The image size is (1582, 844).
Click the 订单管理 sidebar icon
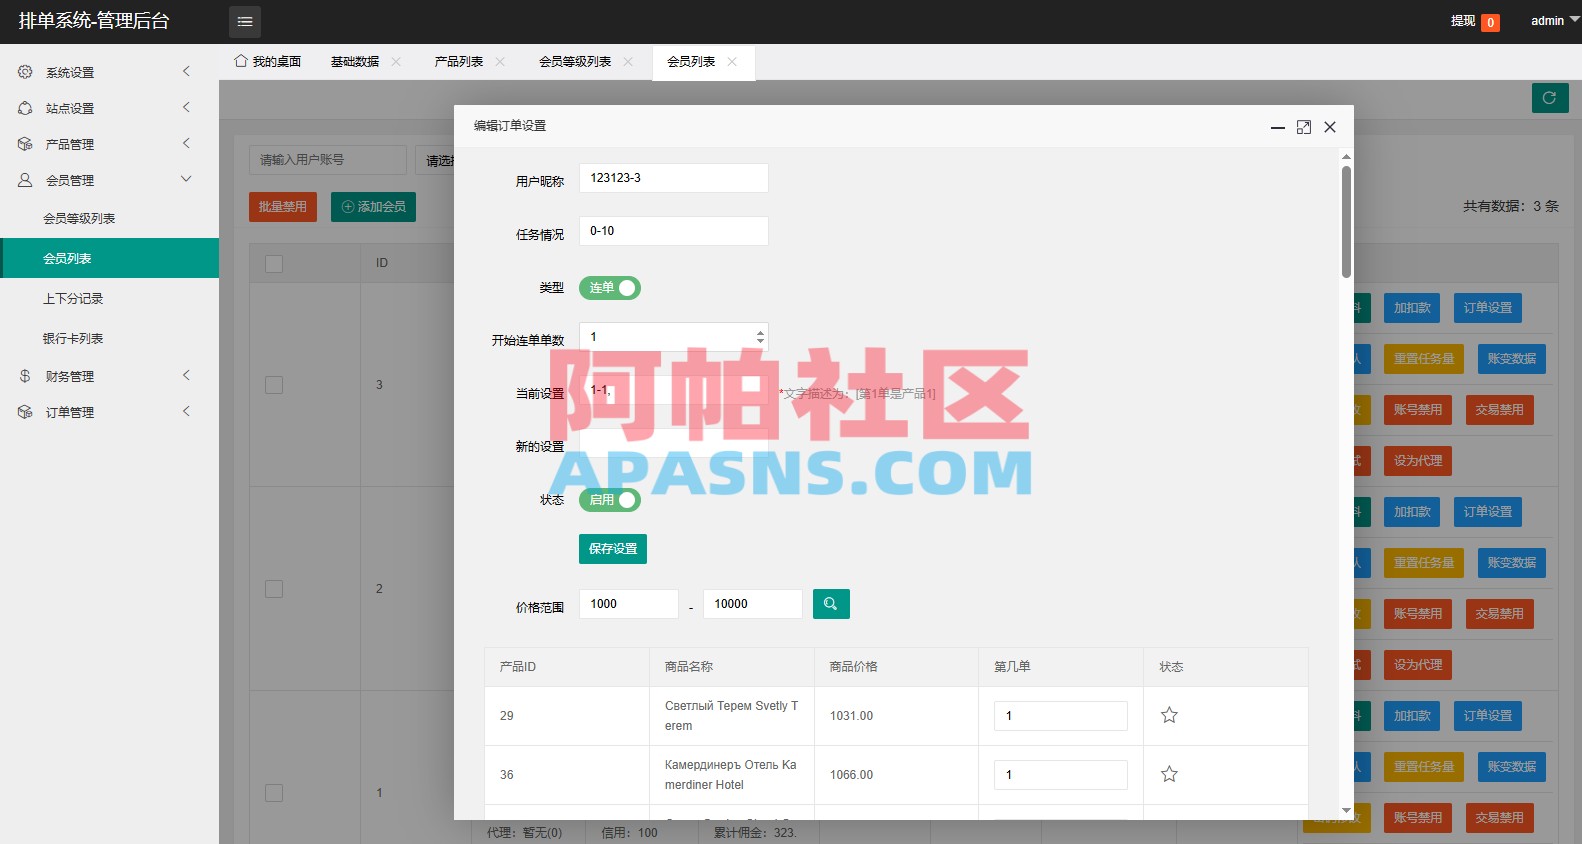pyautogui.click(x=25, y=412)
